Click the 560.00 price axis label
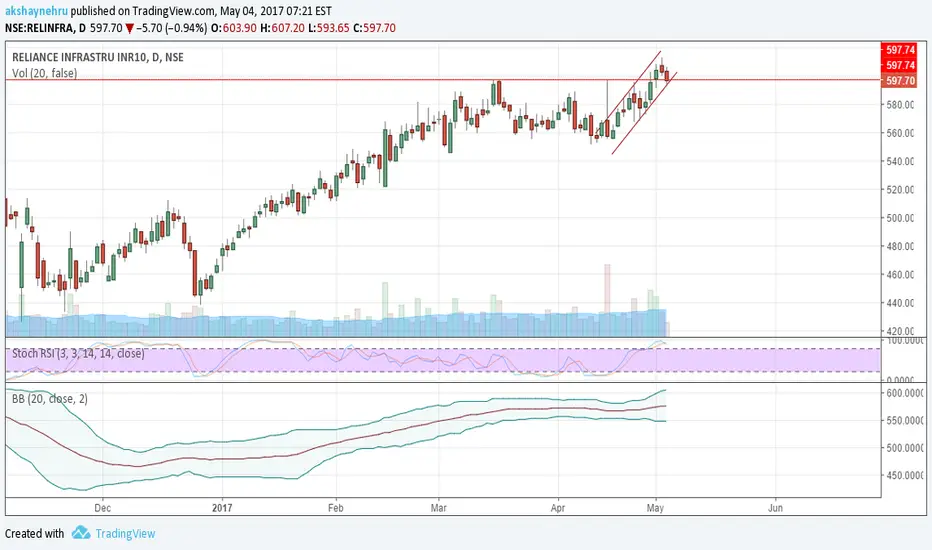Screen dimensions: 932x550 click(x=900, y=133)
